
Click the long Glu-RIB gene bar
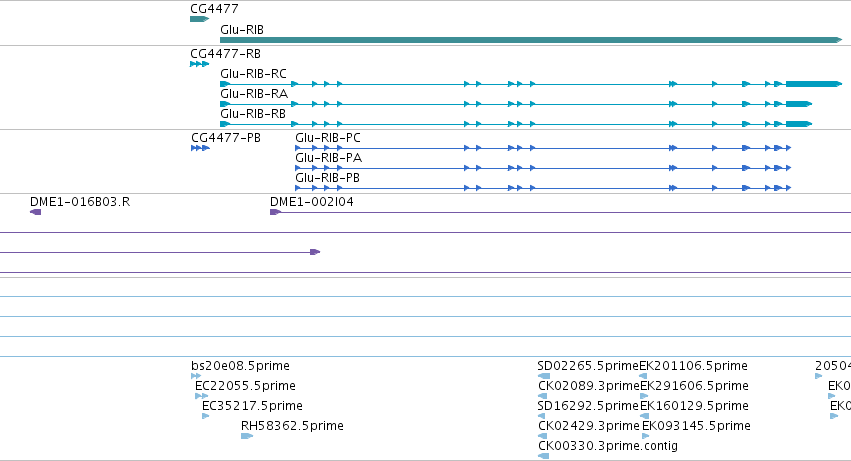click(531, 40)
